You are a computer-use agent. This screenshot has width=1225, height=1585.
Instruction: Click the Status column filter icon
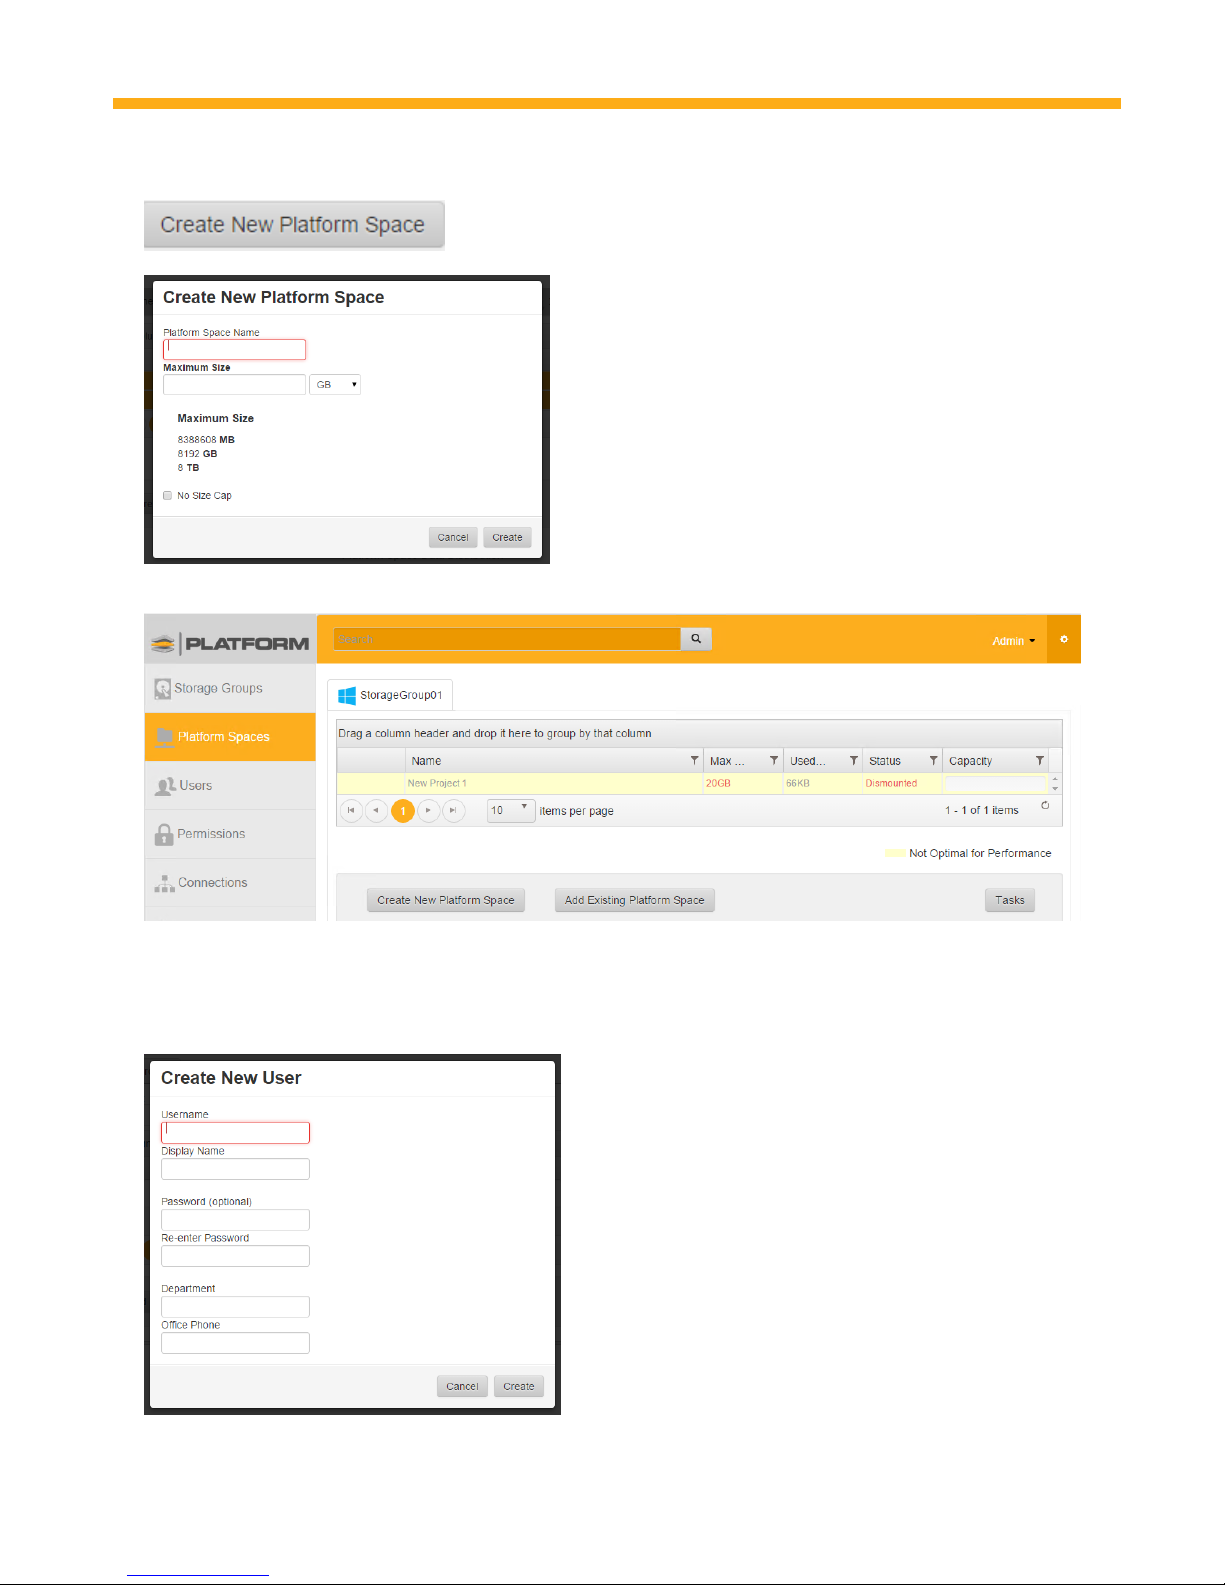(x=933, y=761)
